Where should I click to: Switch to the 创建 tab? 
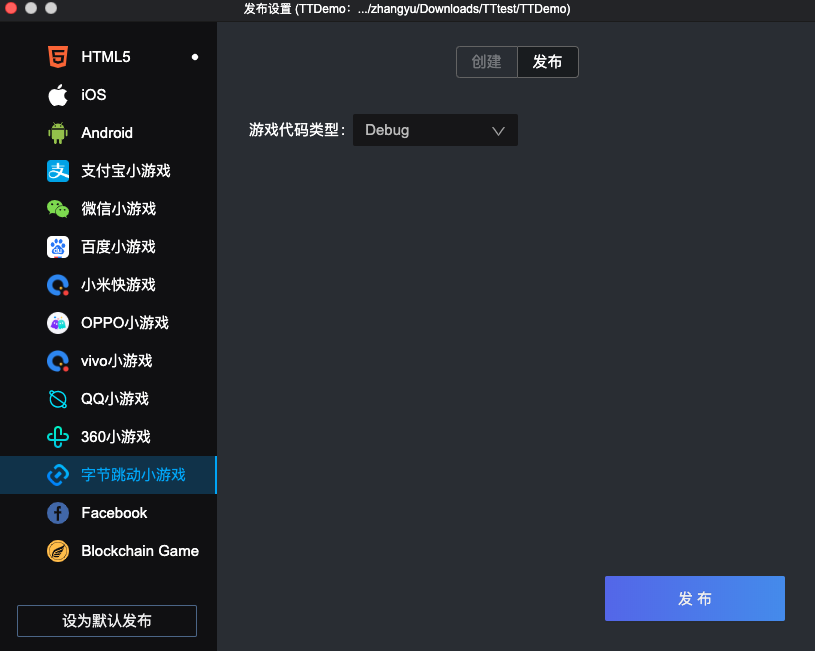[486, 62]
